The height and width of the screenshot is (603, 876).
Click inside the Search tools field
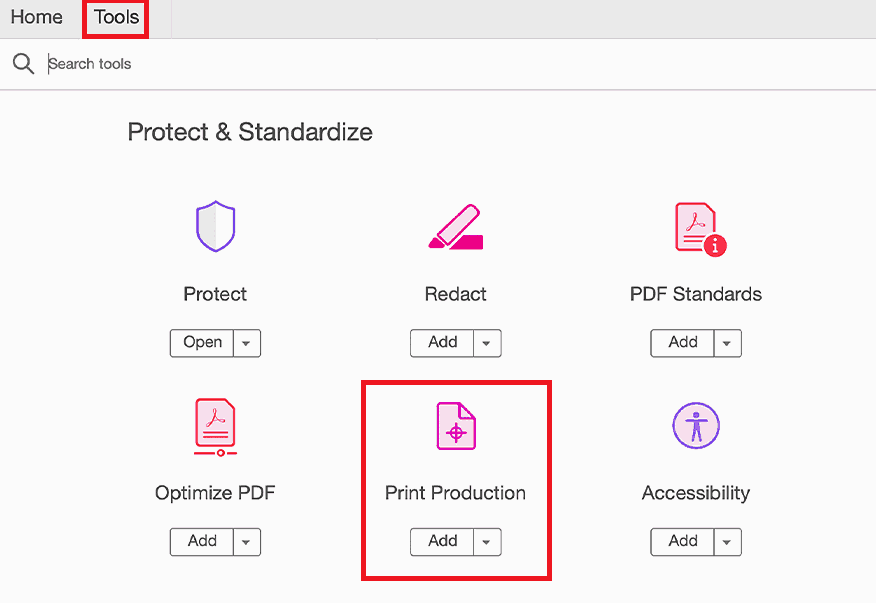pyautogui.click(x=150, y=63)
